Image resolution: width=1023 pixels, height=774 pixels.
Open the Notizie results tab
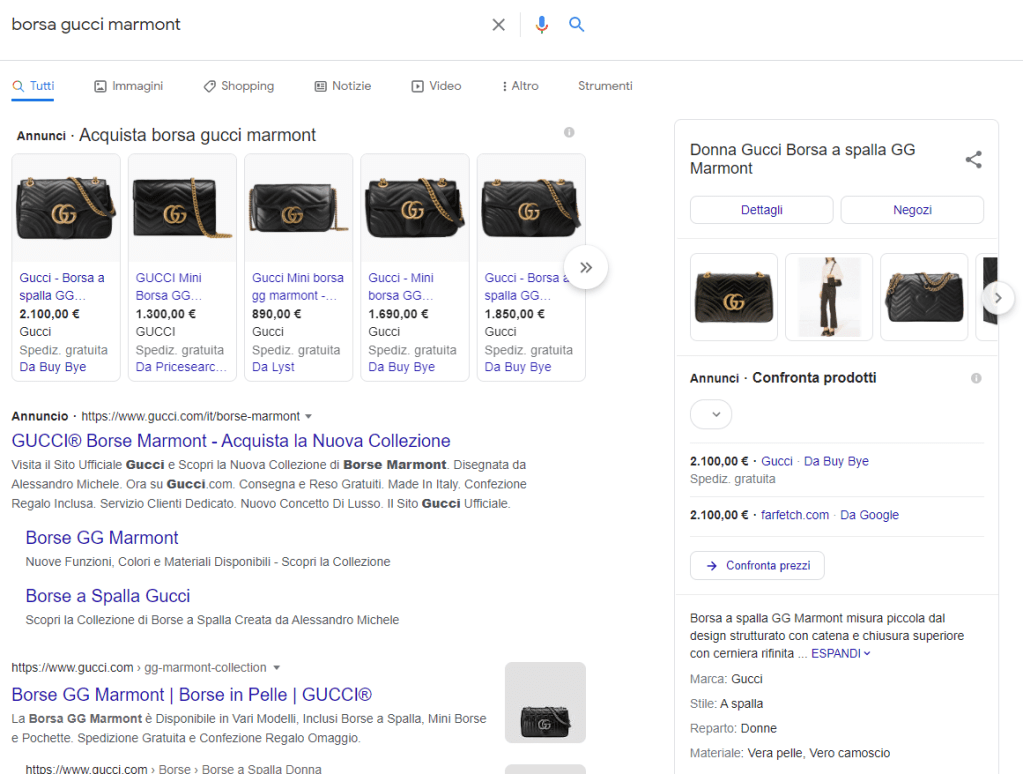[x=342, y=86]
